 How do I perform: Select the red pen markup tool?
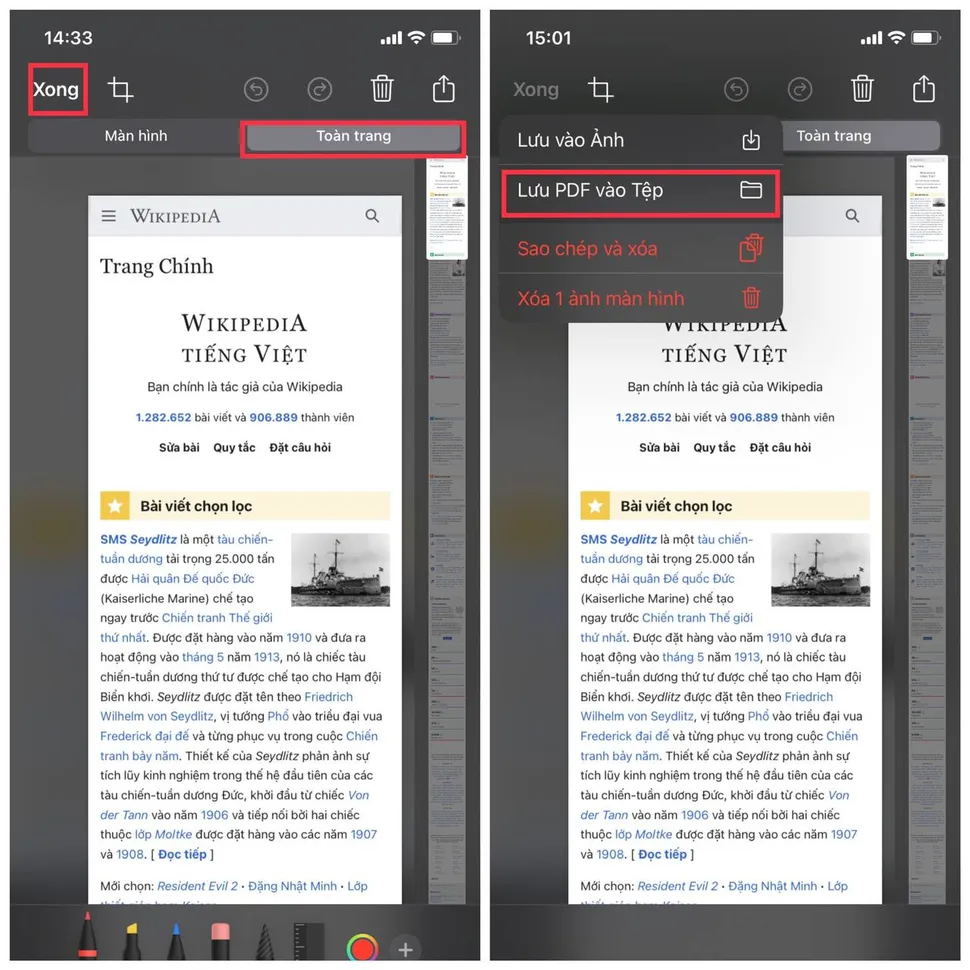[87, 935]
